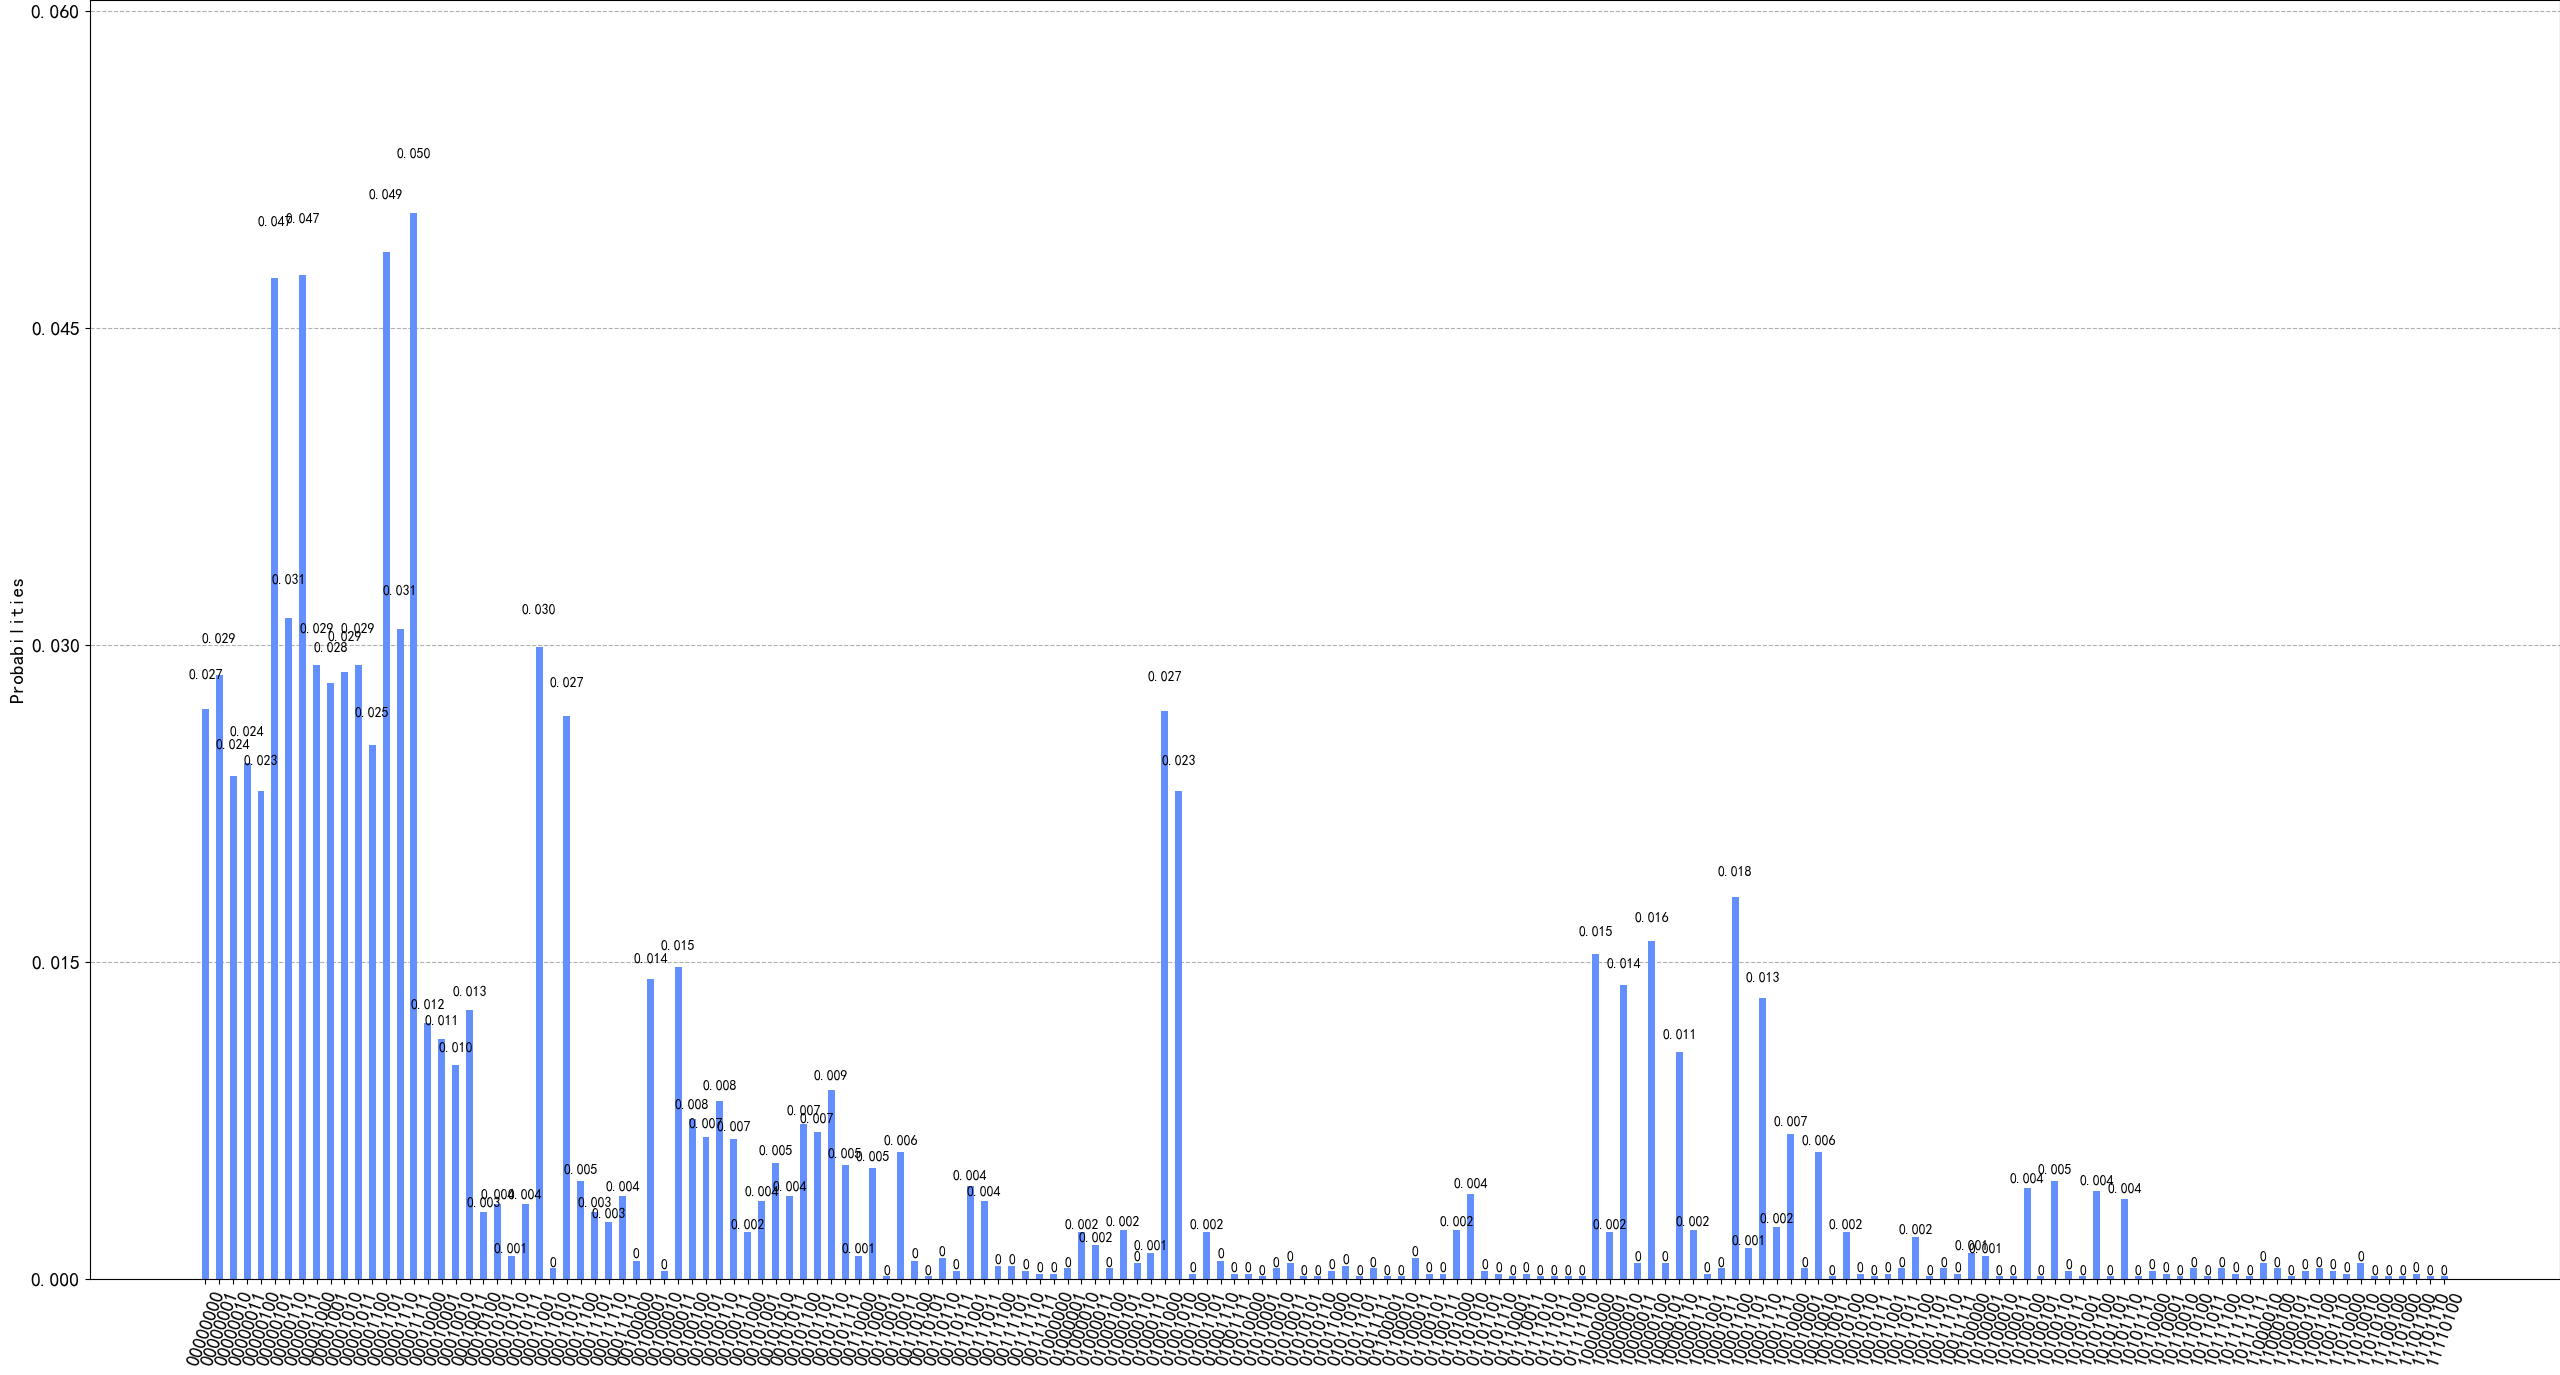Image resolution: width=2560 pixels, height=1375 pixels.
Task: Click the Probabilities y-axis title
Action: tap(17, 641)
